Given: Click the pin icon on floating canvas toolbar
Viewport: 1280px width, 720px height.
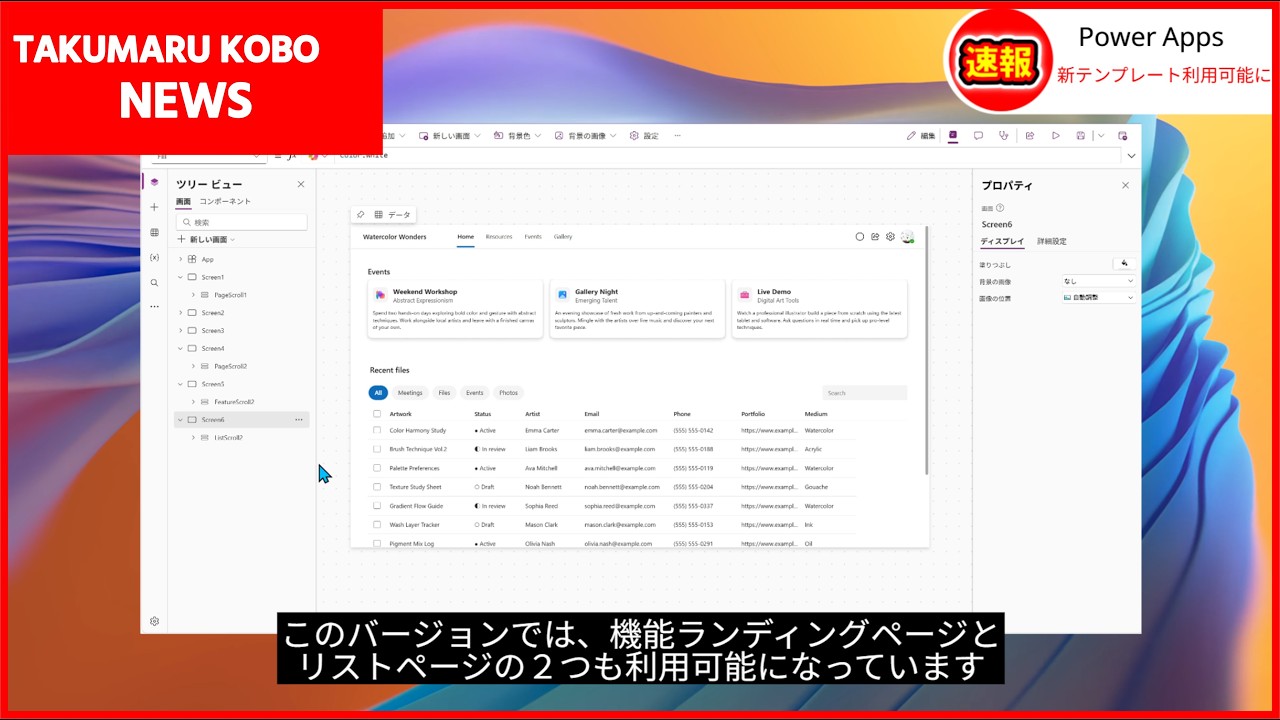Looking at the screenshot, I should click(x=361, y=215).
